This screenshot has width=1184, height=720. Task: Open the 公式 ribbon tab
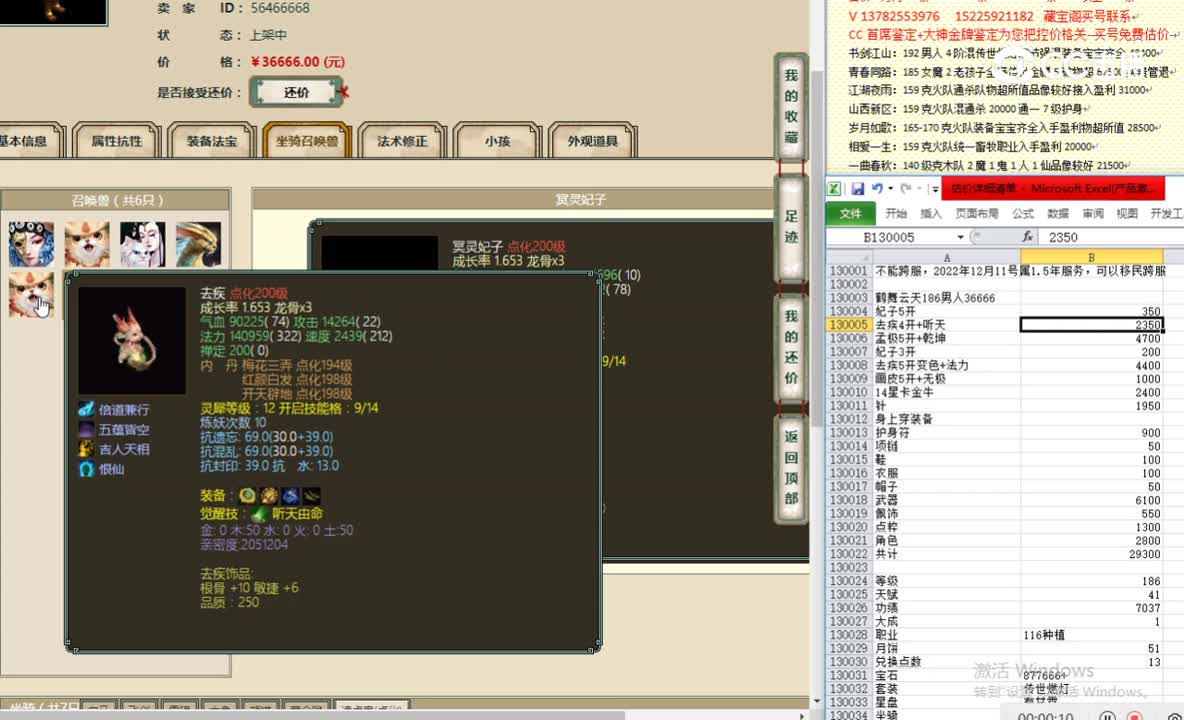tap(1023, 214)
